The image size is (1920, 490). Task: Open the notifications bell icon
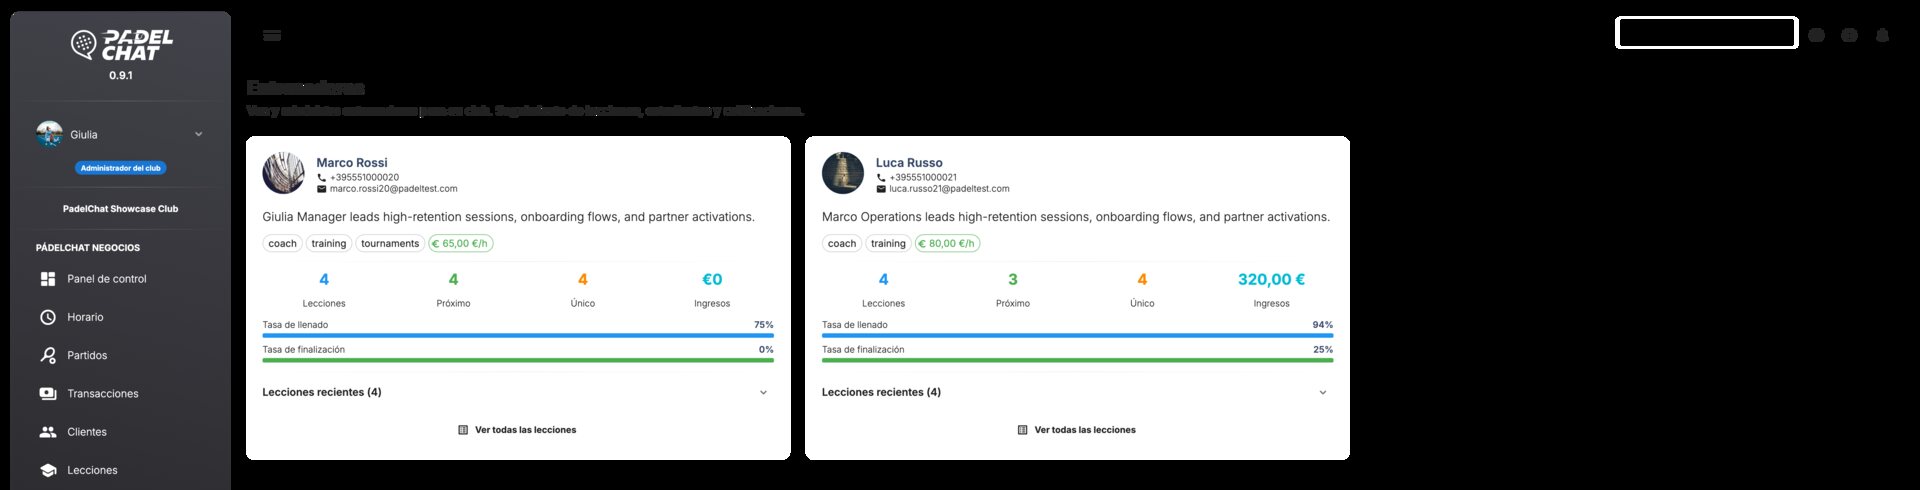pyautogui.click(x=1882, y=35)
